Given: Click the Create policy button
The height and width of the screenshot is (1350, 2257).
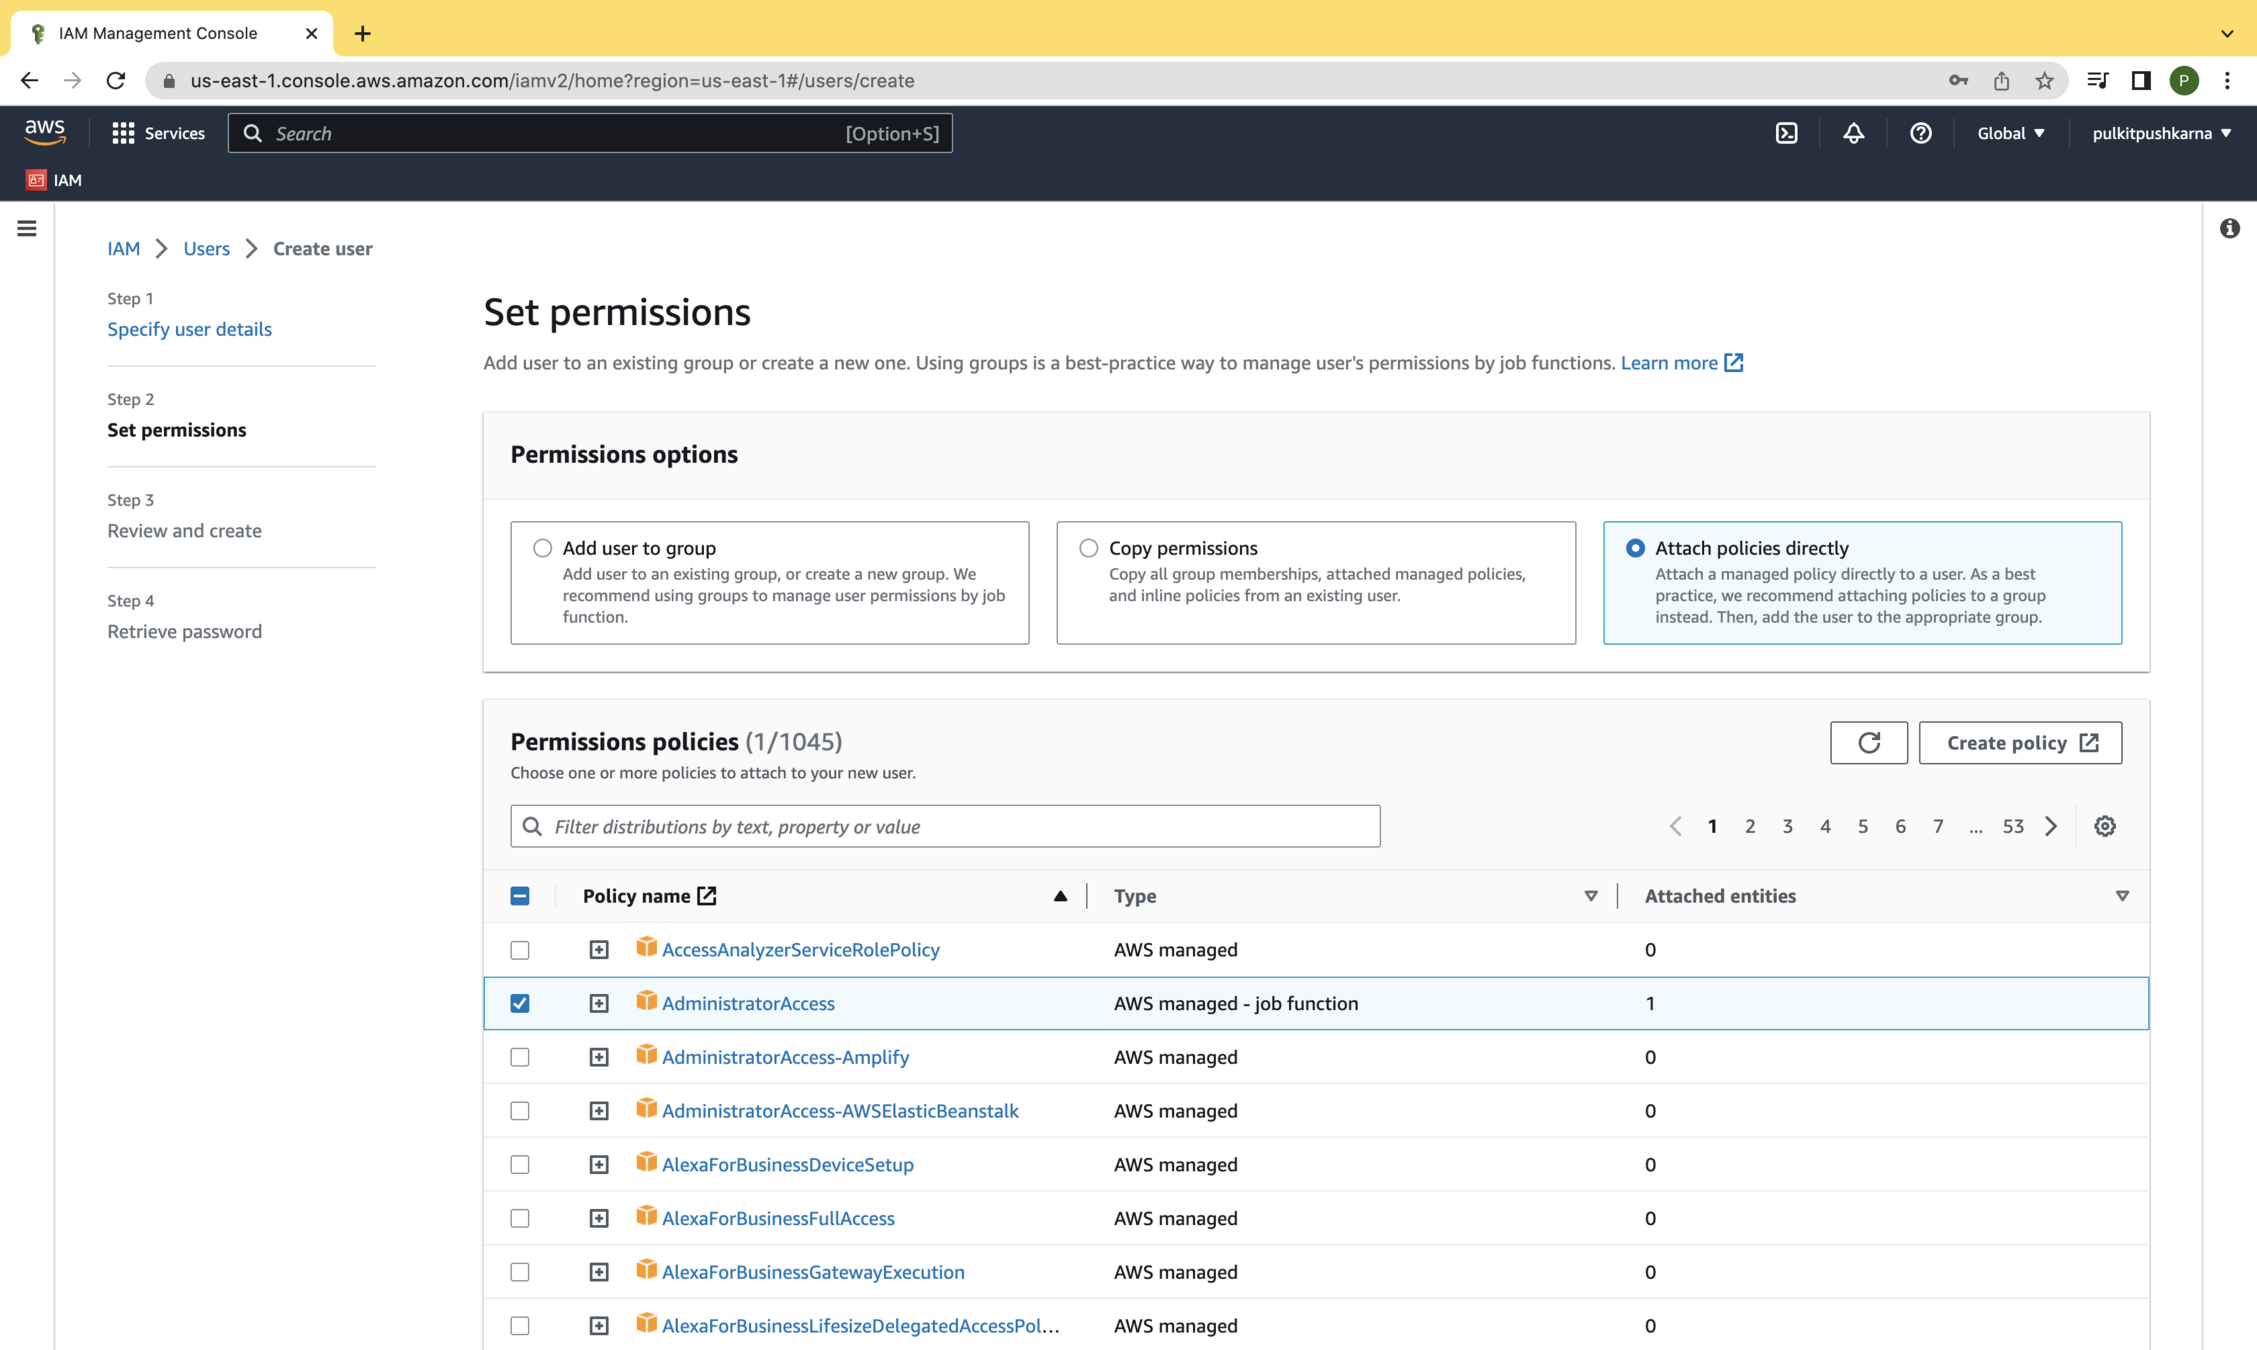Looking at the screenshot, I should click(2019, 743).
